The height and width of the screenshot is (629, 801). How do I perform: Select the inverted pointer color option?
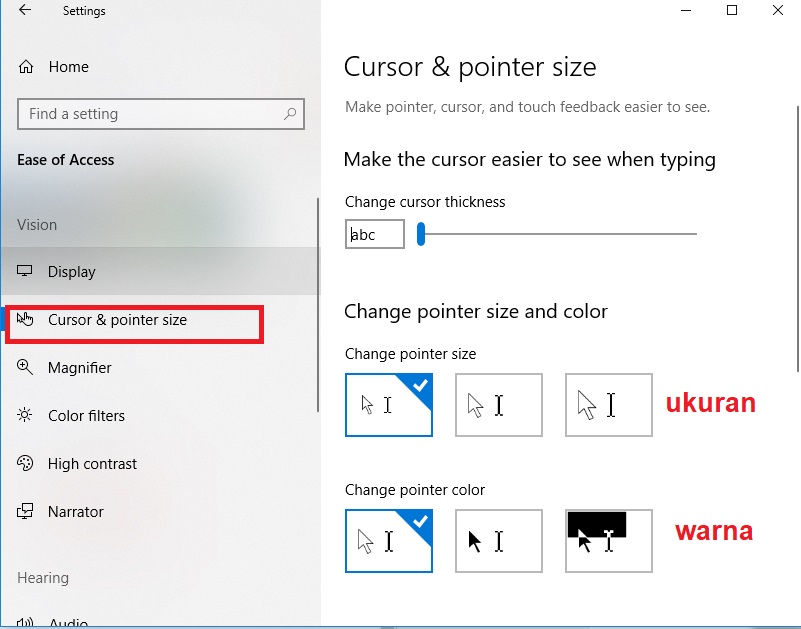coord(608,541)
